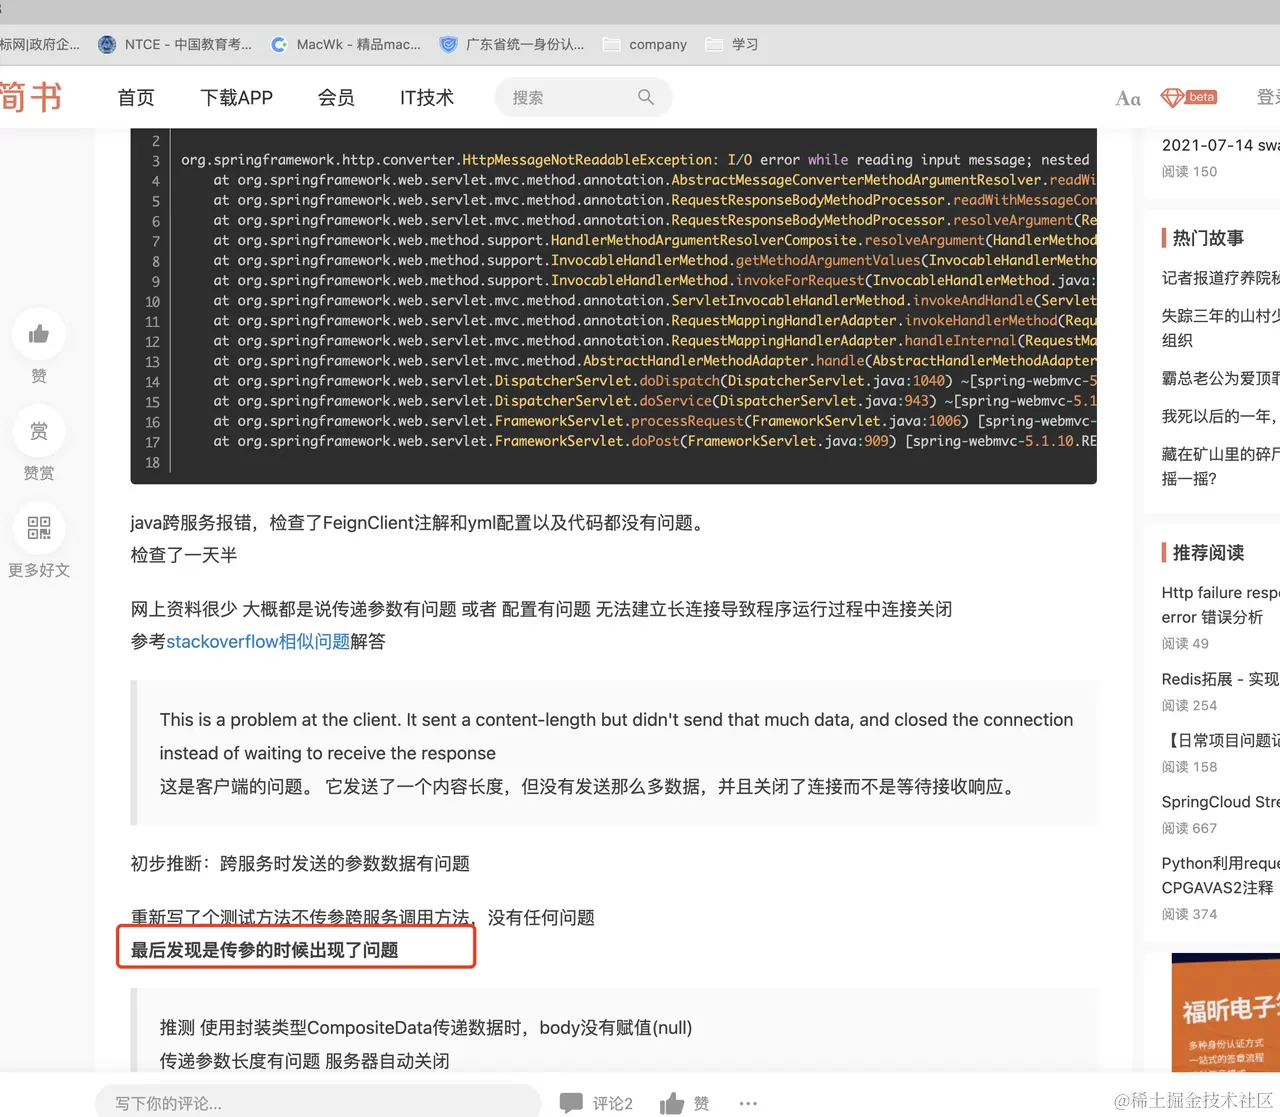This screenshot has width=1280, height=1117.
Task: Click the 赏 reward sidebar button
Action: [39, 431]
